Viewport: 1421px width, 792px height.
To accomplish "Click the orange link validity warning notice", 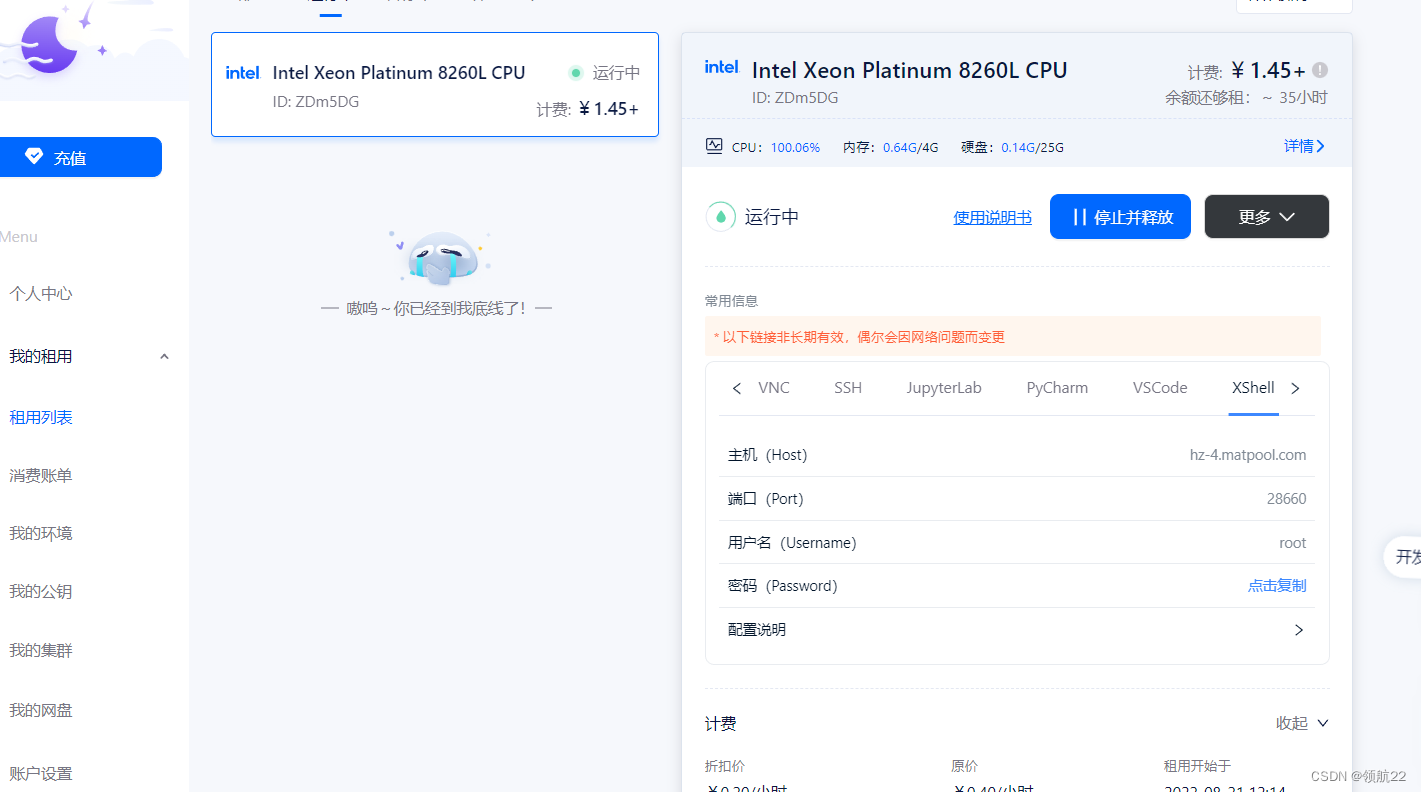I will (1013, 337).
